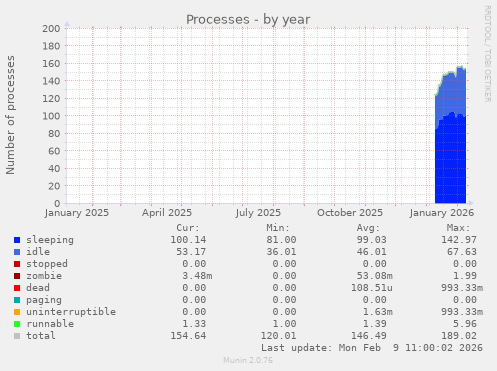This screenshot has height=371, width=497.
Task: Click the 'Min:' column header
Action: pos(278,228)
